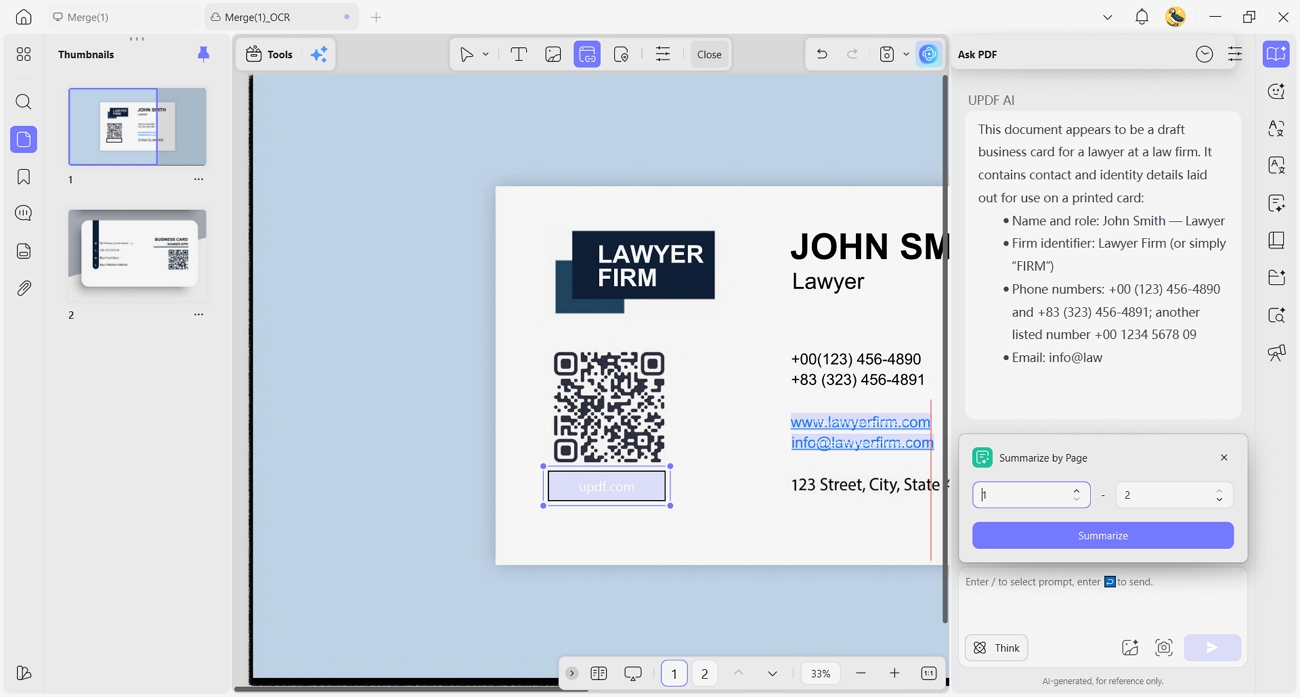This screenshot has height=697, width=1300.
Task: Open the OCR text recognition icon
Action: click(1276, 165)
